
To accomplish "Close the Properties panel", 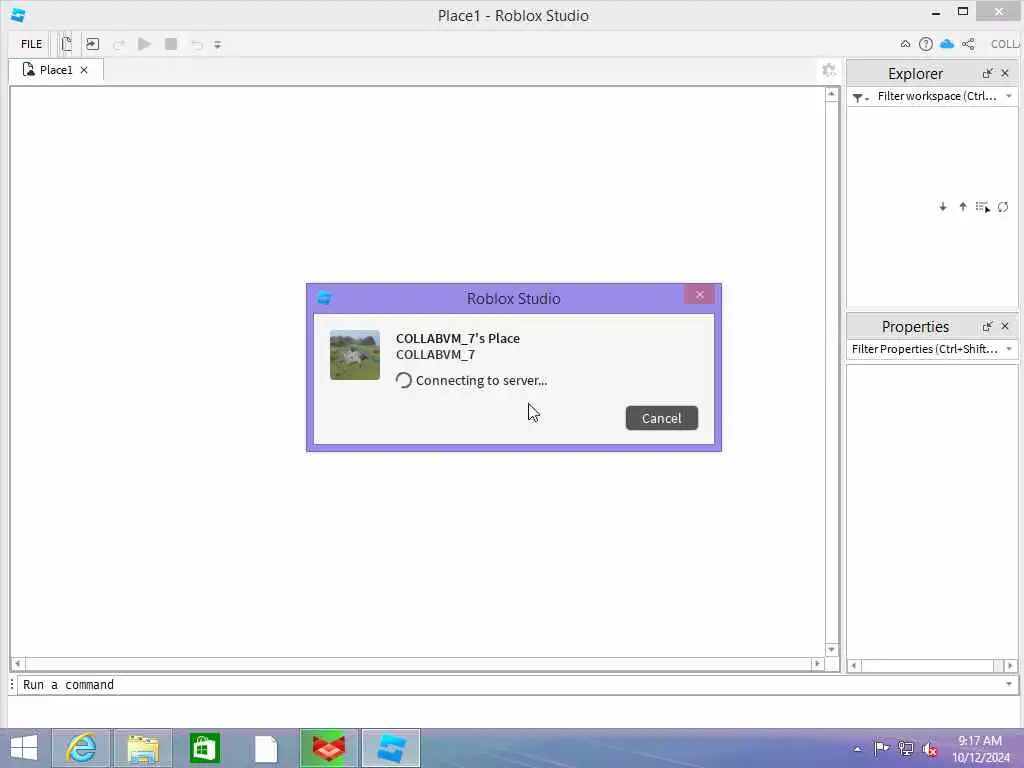I will 1005,326.
